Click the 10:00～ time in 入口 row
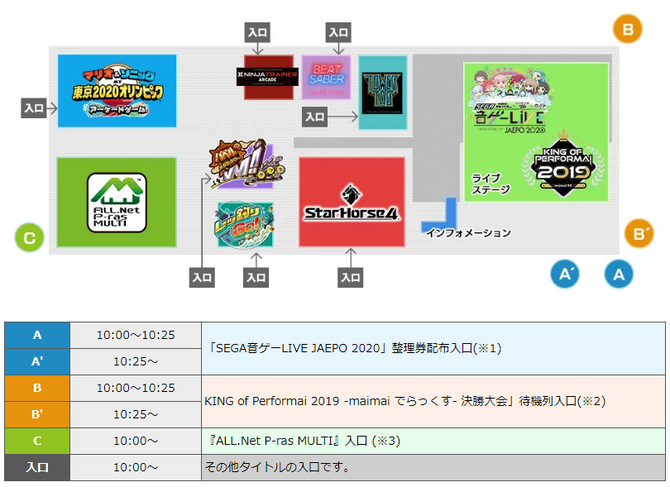Screen dimensions: 670x487 (135, 467)
